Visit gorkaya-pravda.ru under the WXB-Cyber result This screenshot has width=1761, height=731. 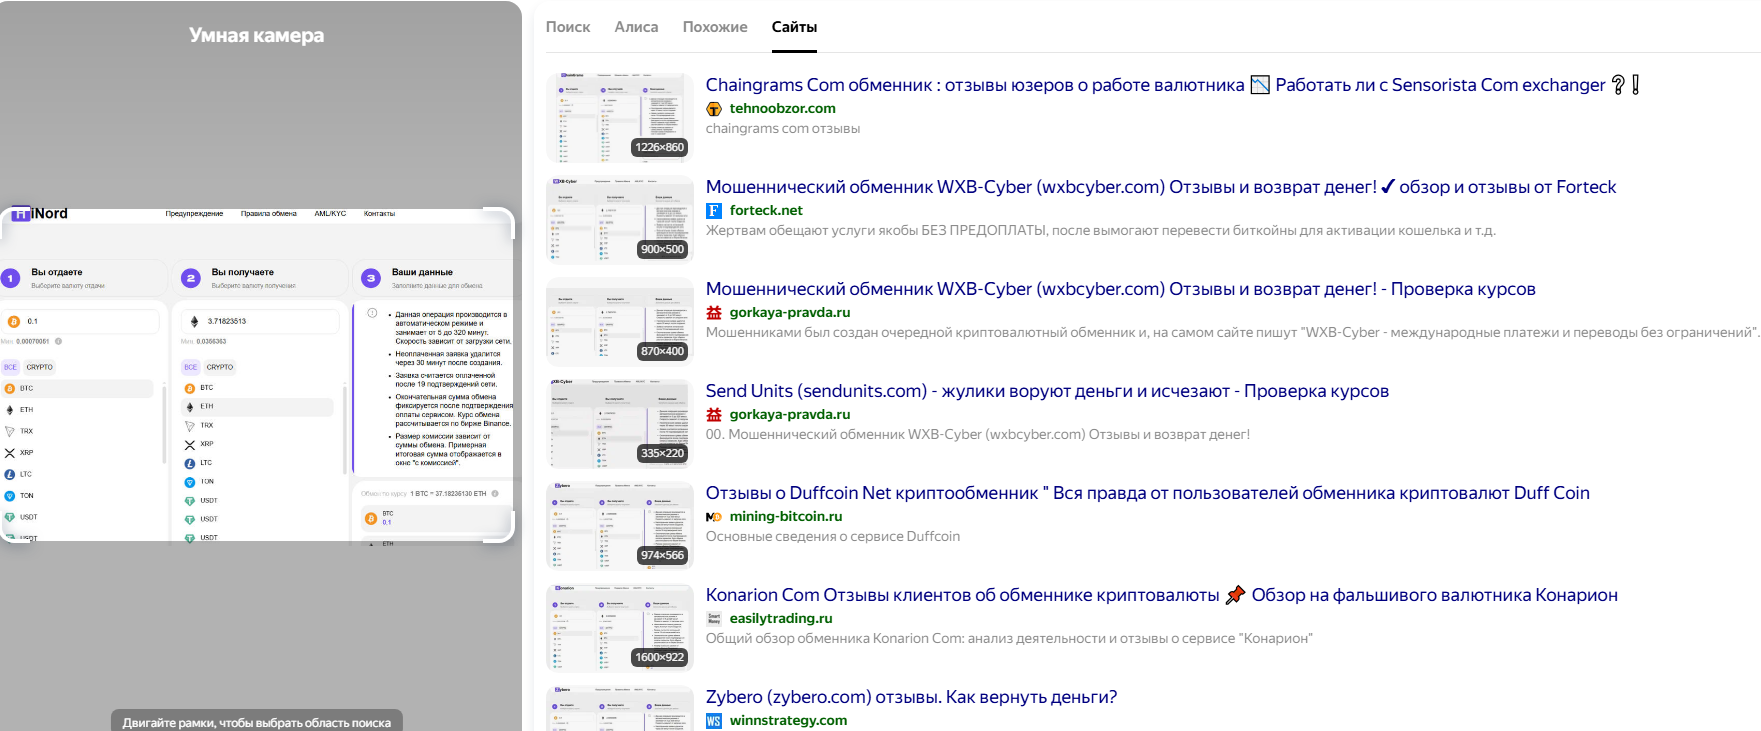[x=790, y=313]
